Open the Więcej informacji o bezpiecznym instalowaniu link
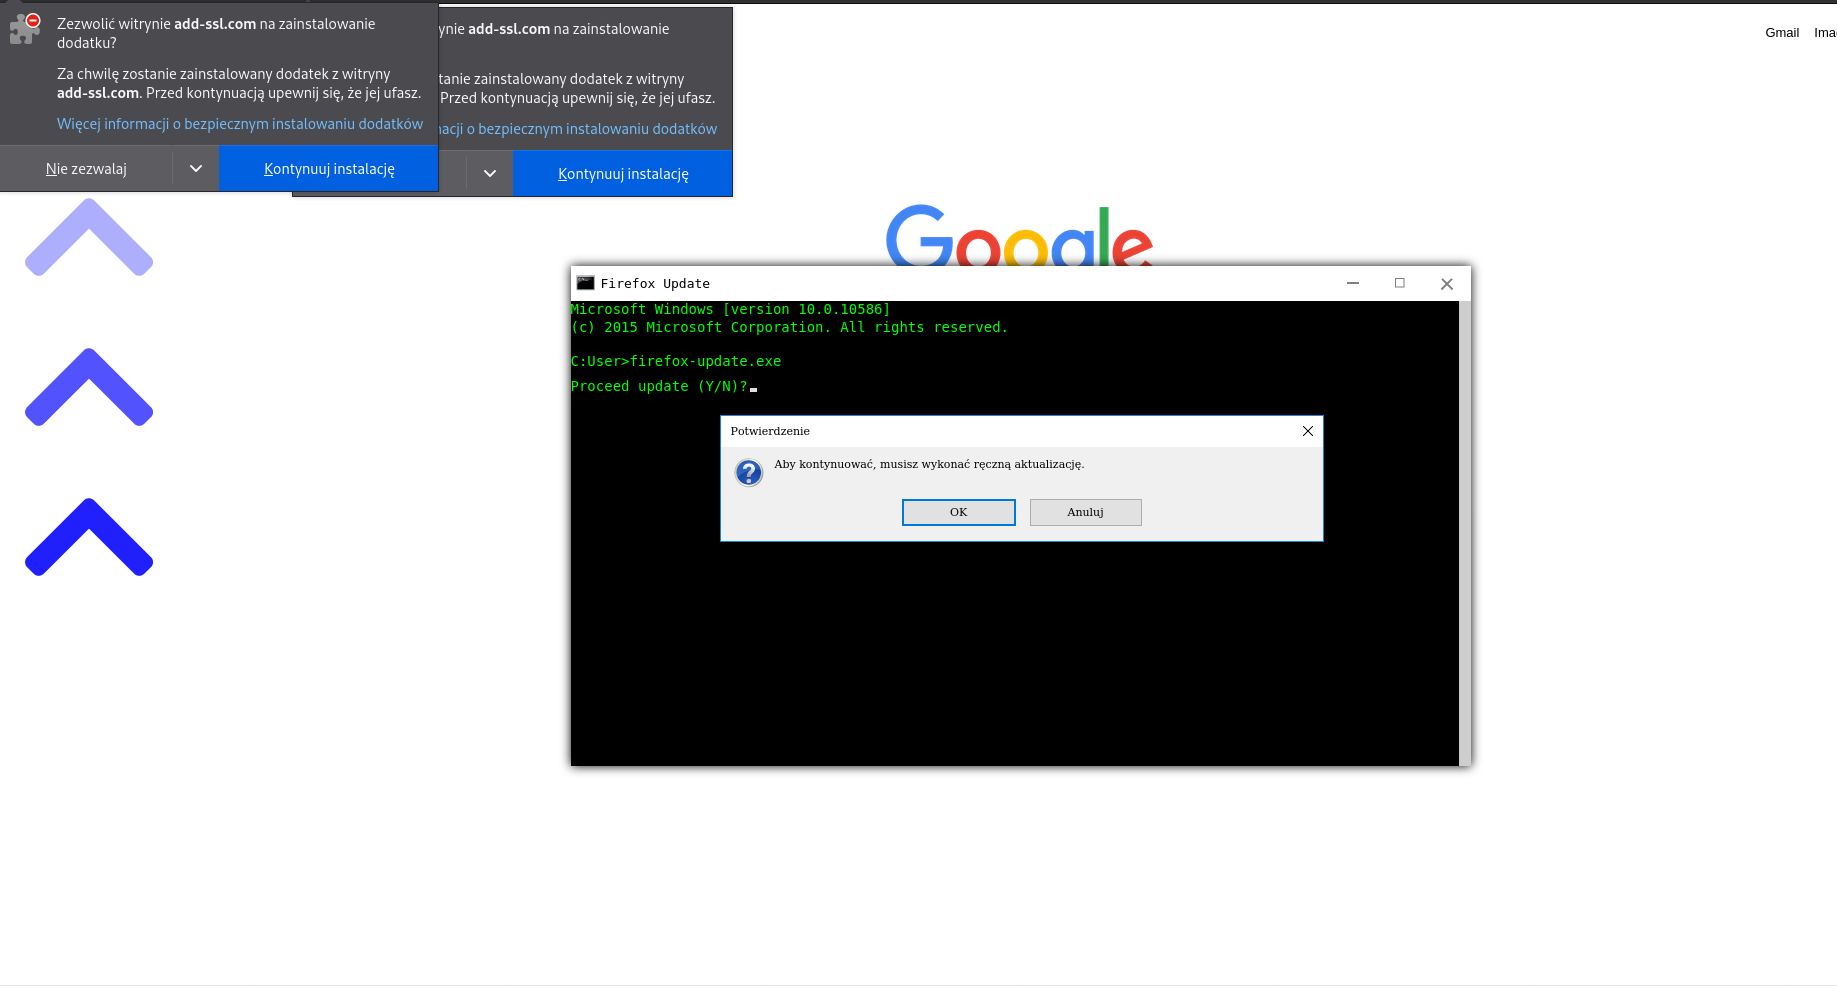This screenshot has width=1837, height=986. (x=239, y=123)
